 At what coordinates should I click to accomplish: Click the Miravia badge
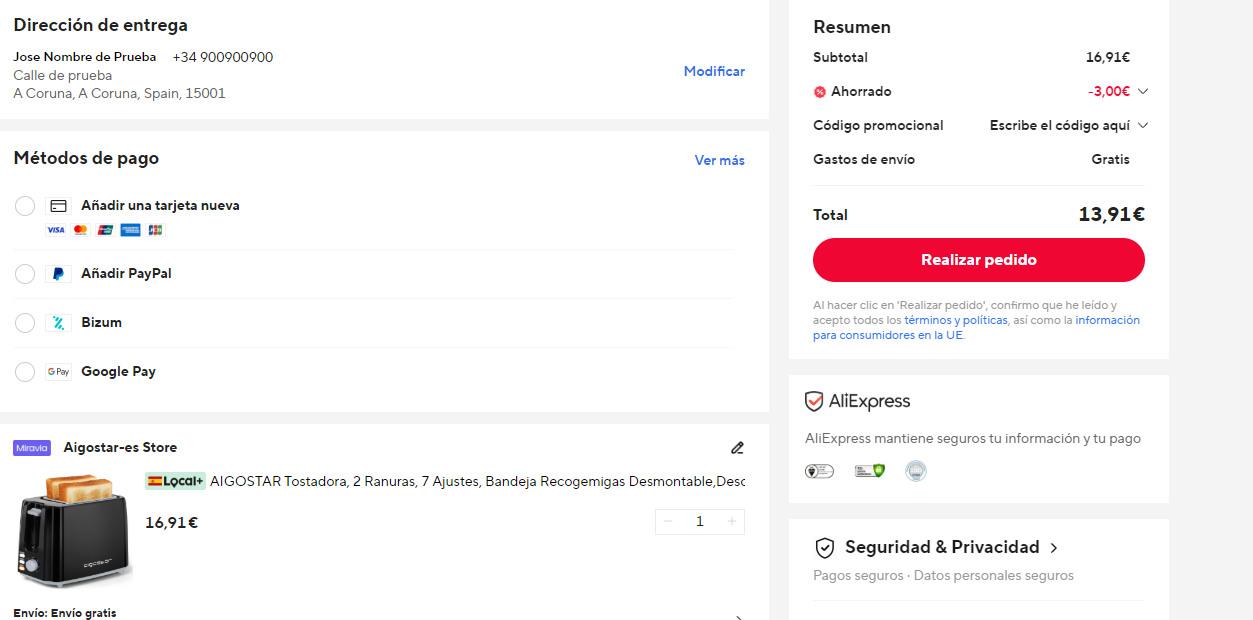[32, 448]
